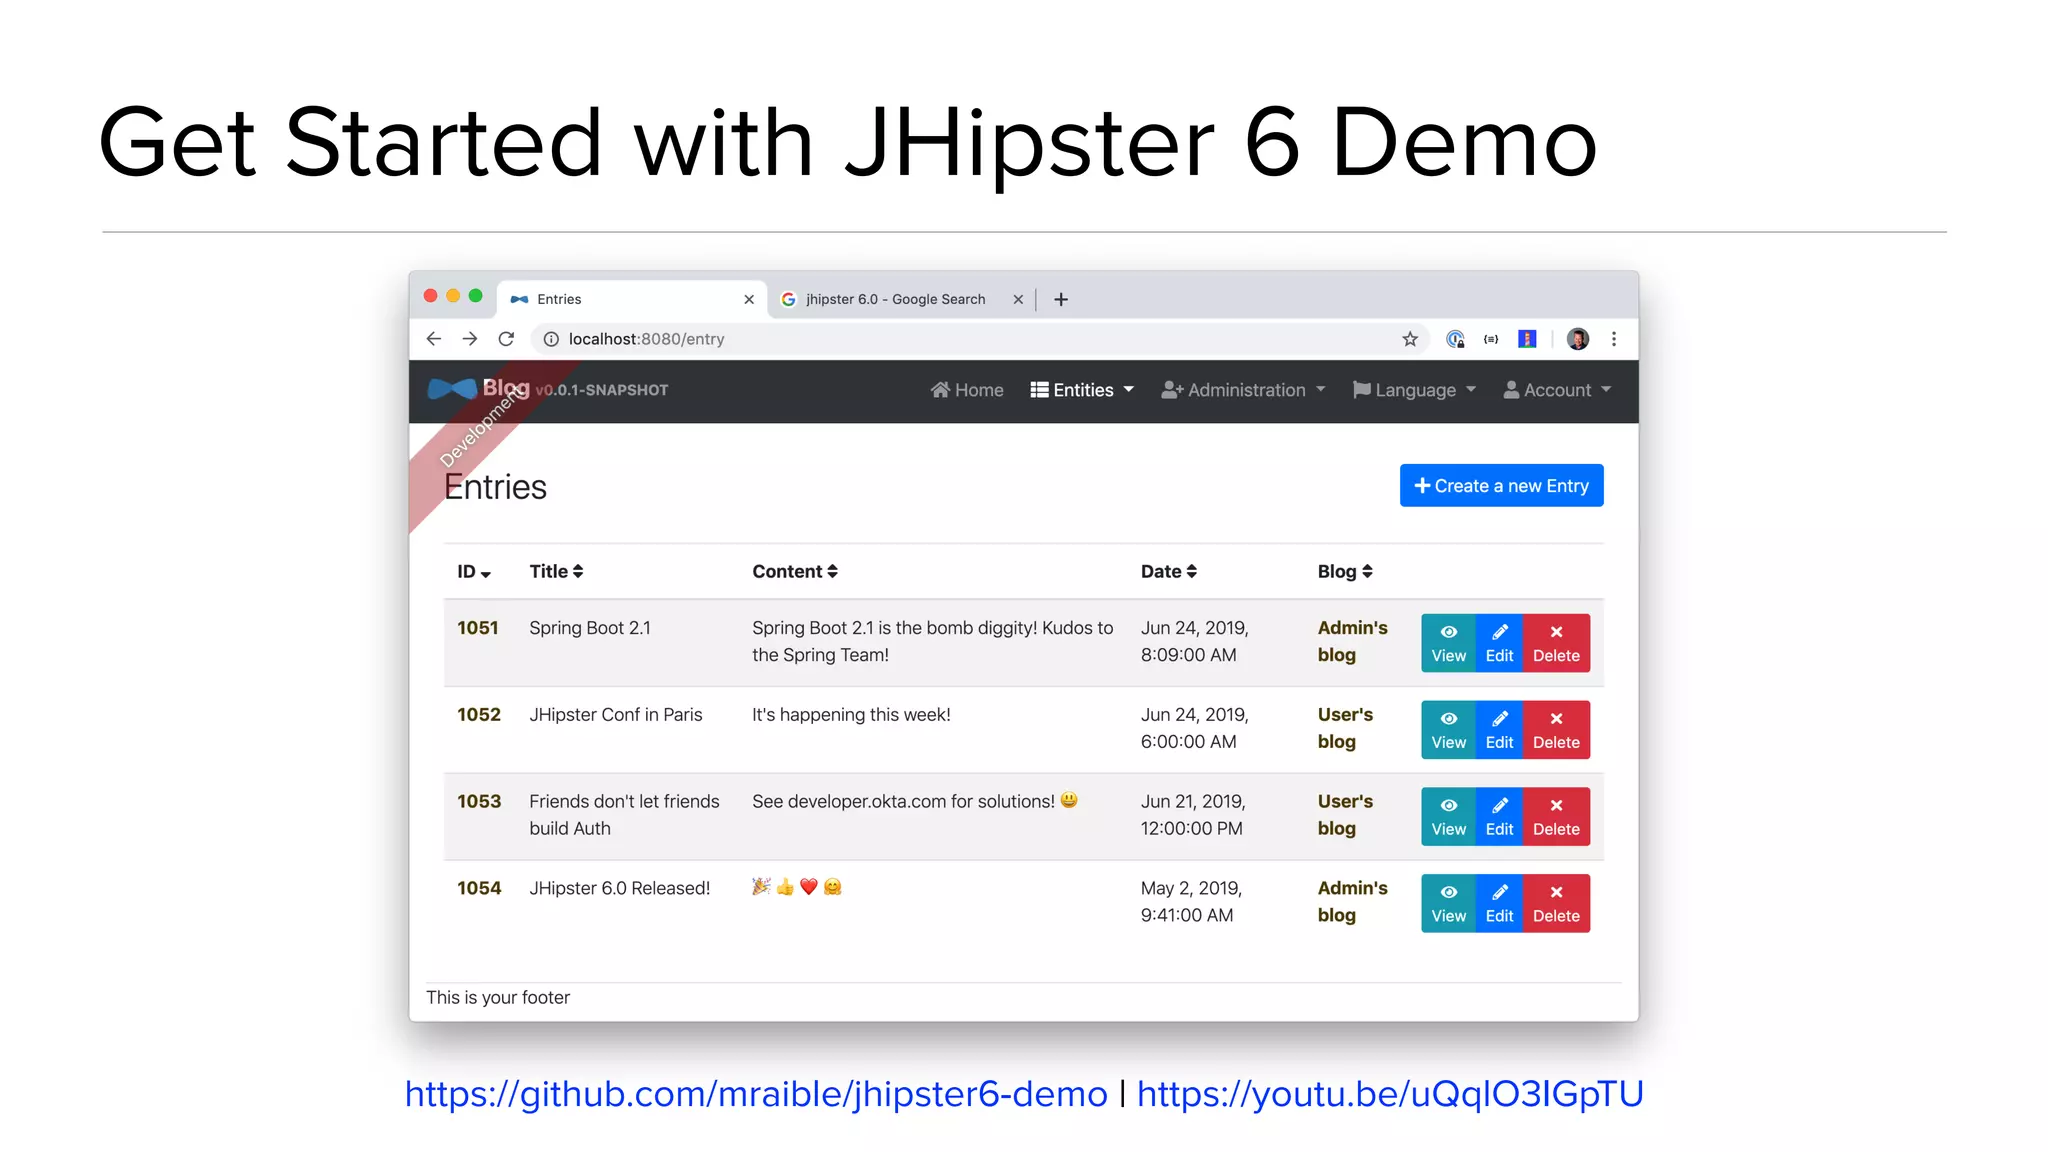Open the Language dropdown
2048x1152 pixels.
[x=1414, y=390]
